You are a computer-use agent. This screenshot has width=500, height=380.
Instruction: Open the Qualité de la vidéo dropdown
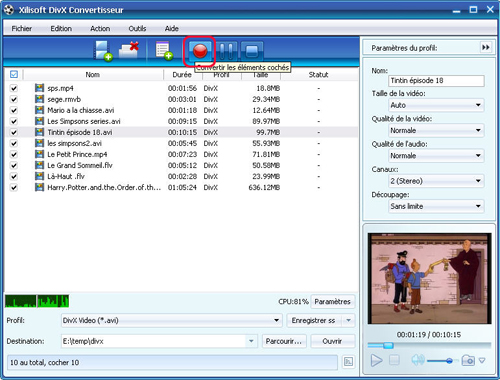[436, 130]
